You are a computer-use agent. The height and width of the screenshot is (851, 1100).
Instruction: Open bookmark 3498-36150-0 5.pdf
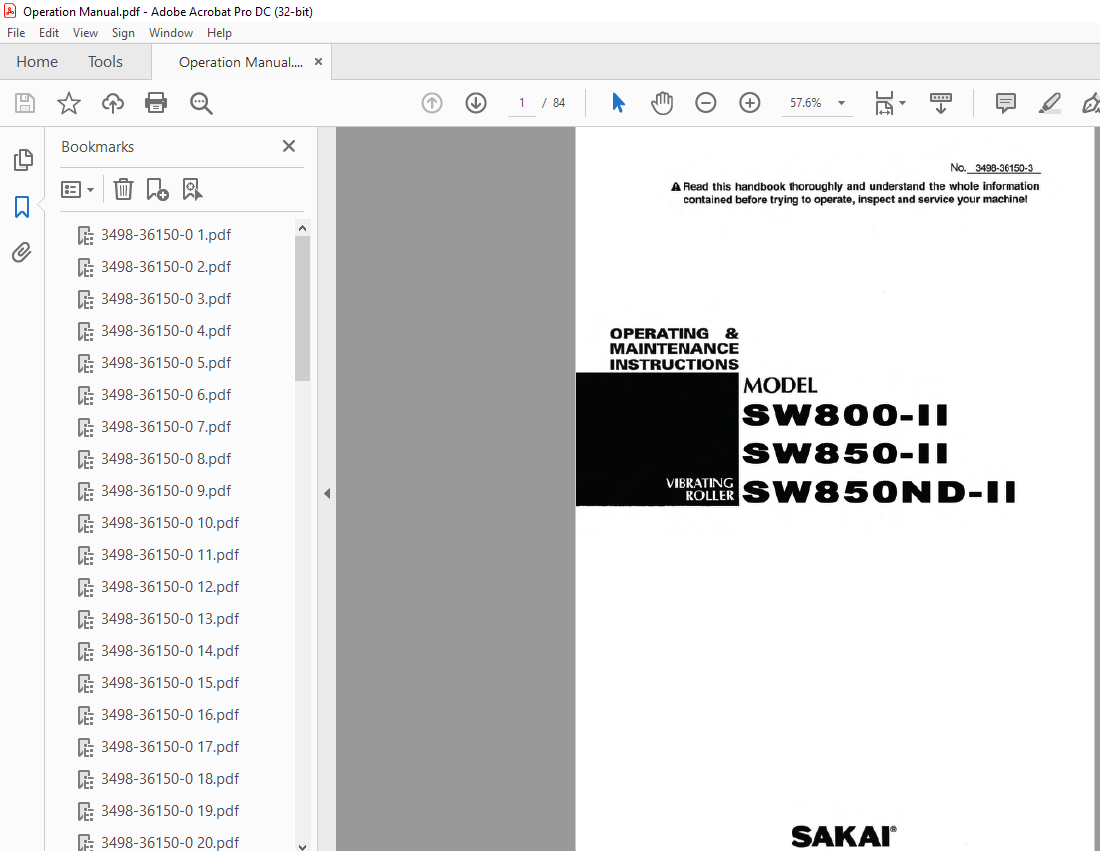(x=166, y=363)
